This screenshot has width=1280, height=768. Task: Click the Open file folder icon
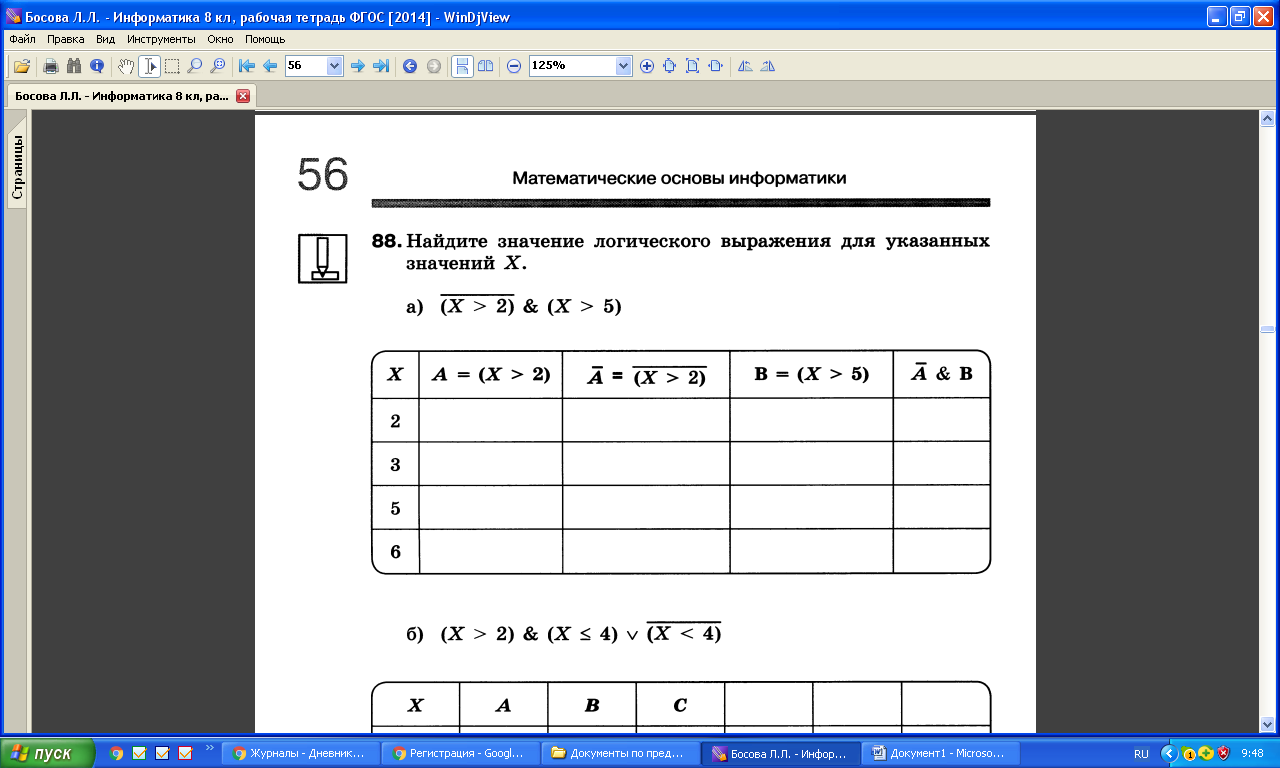coord(22,66)
